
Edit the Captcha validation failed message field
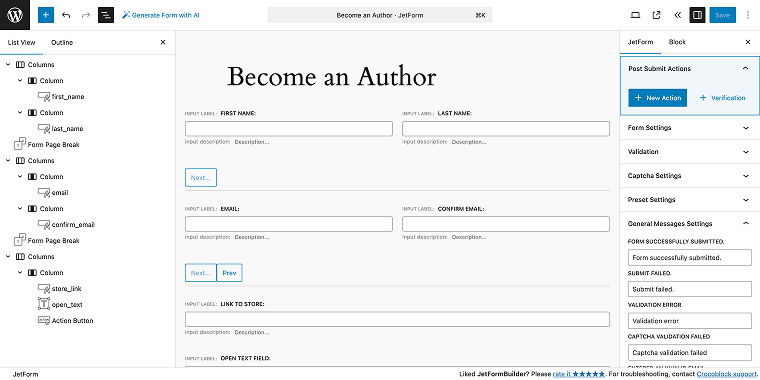(x=690, y=352)
